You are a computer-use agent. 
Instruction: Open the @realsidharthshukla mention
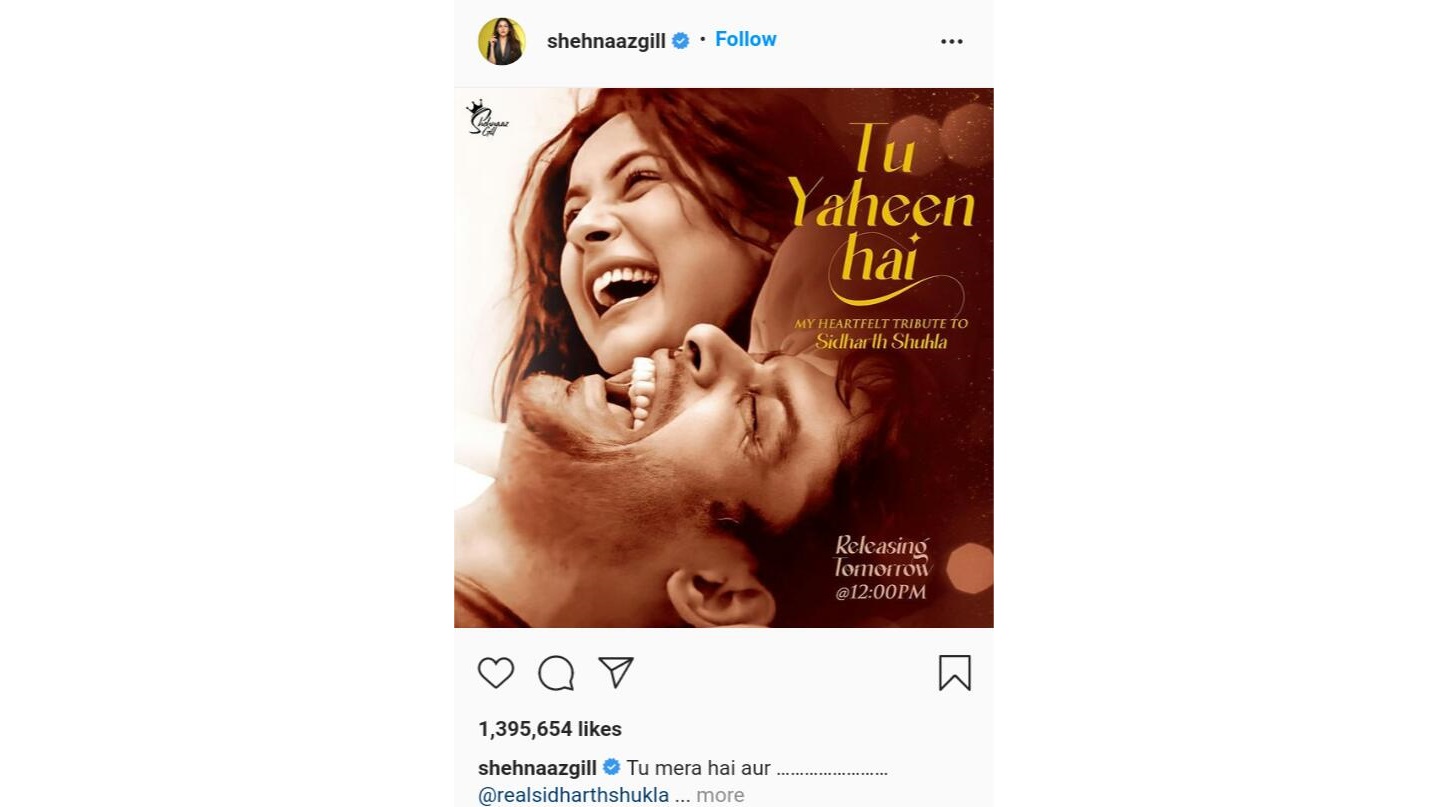[x=574, y=795]
